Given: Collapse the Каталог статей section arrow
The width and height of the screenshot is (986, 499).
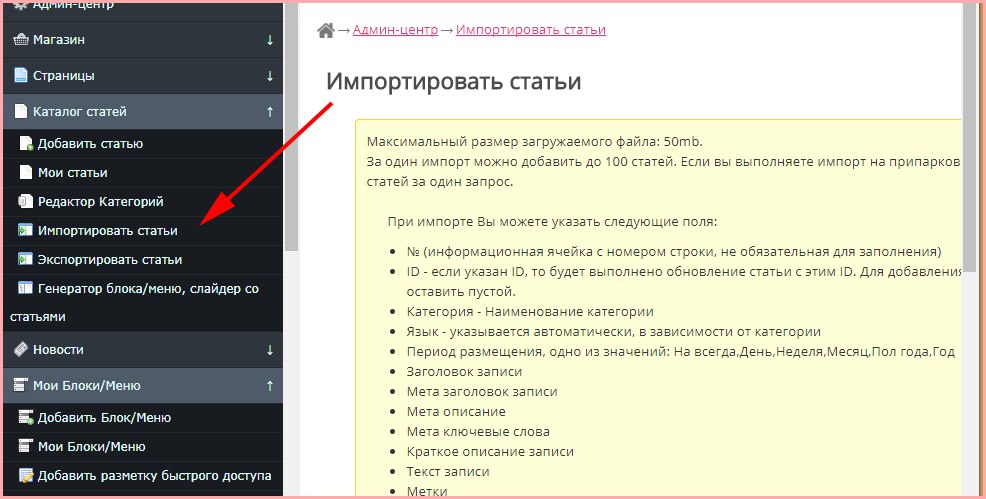Looking at the screenshot, I should (x=270, y=112).
